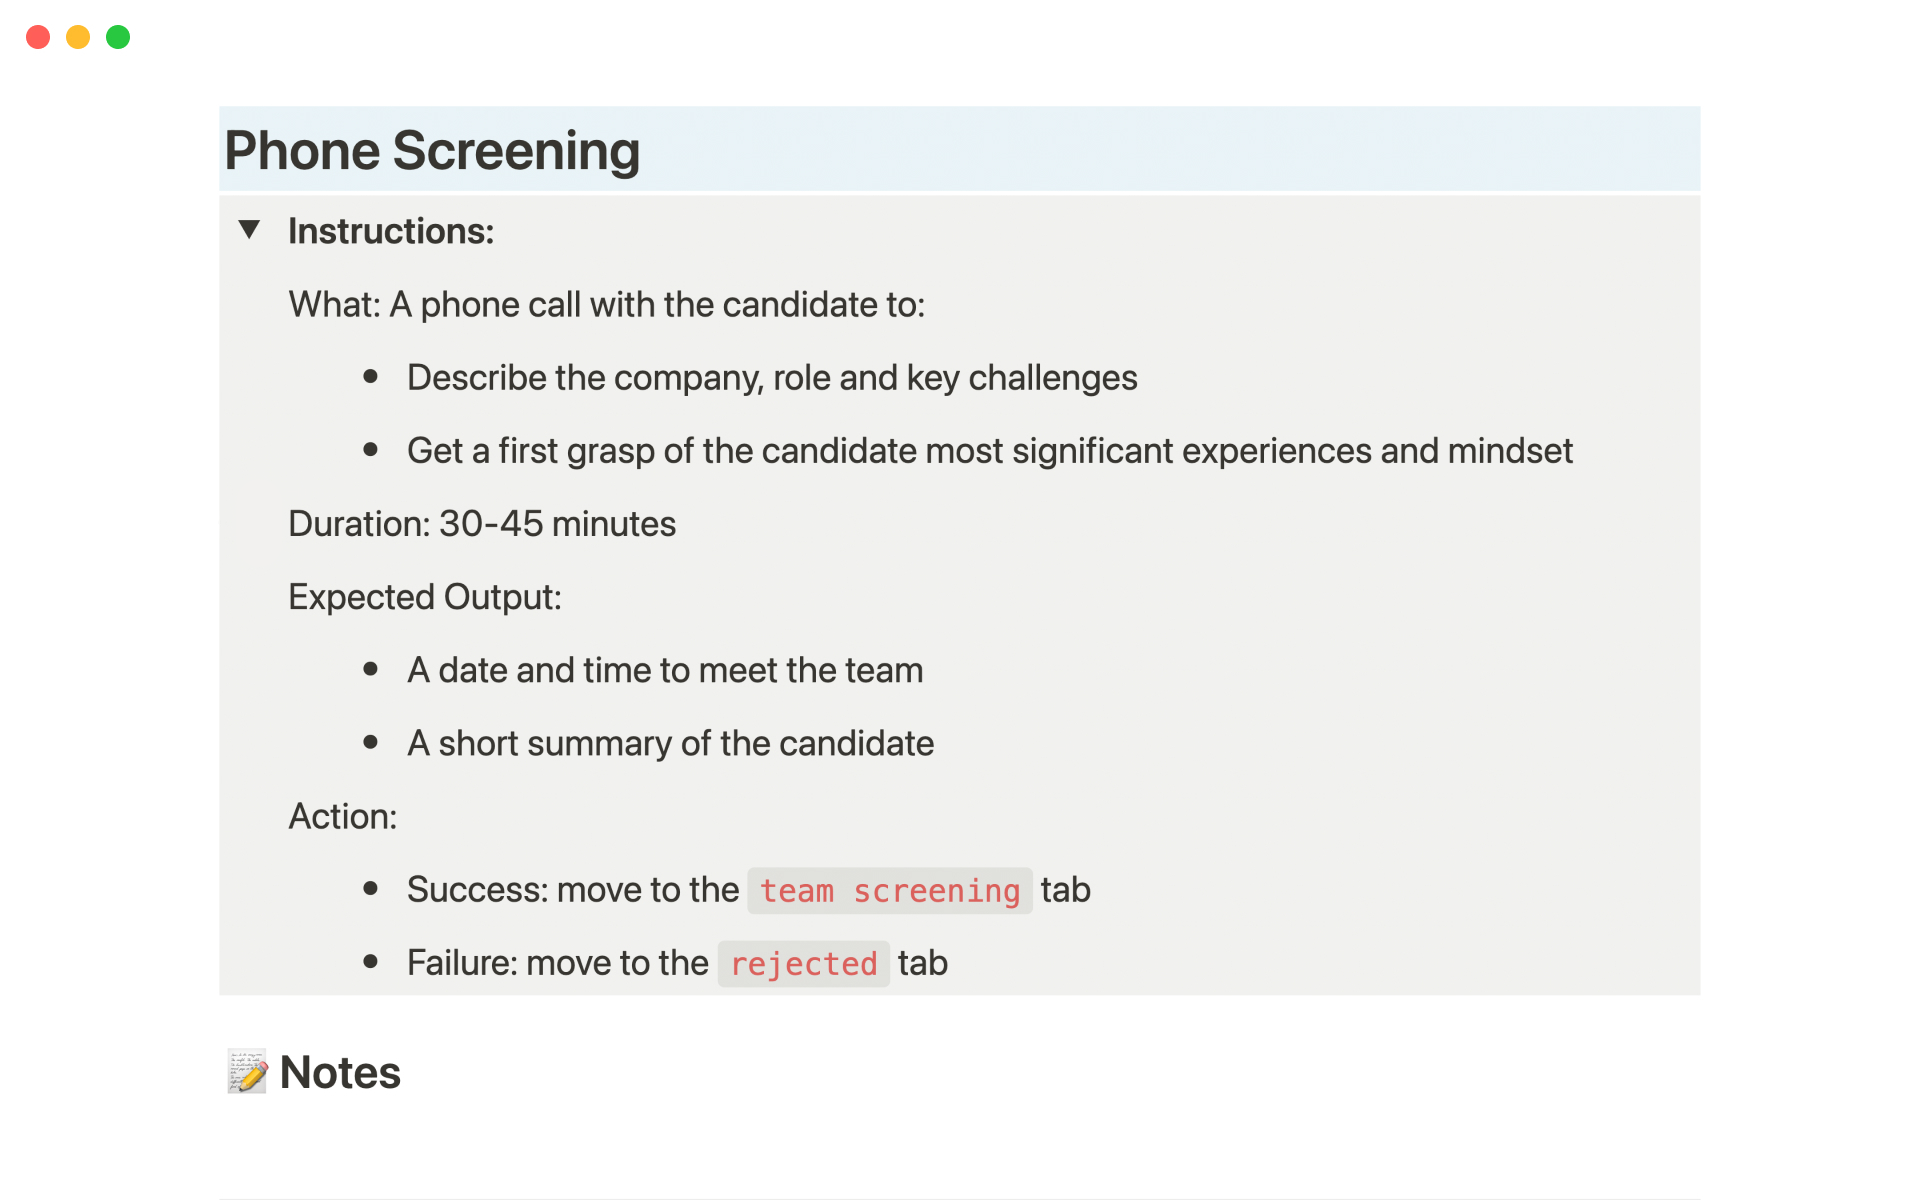This screenshot has height=1200, width=1920.
Task: Click the red close window button
Action: click(x=38, y=37)
